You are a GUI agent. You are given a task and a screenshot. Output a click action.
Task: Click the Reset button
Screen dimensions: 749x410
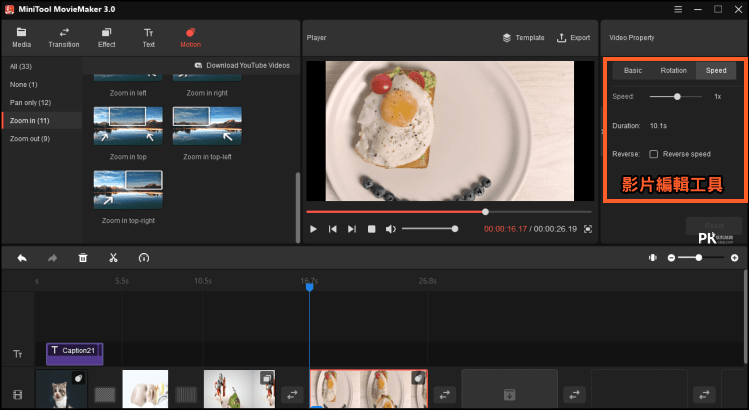714,226
